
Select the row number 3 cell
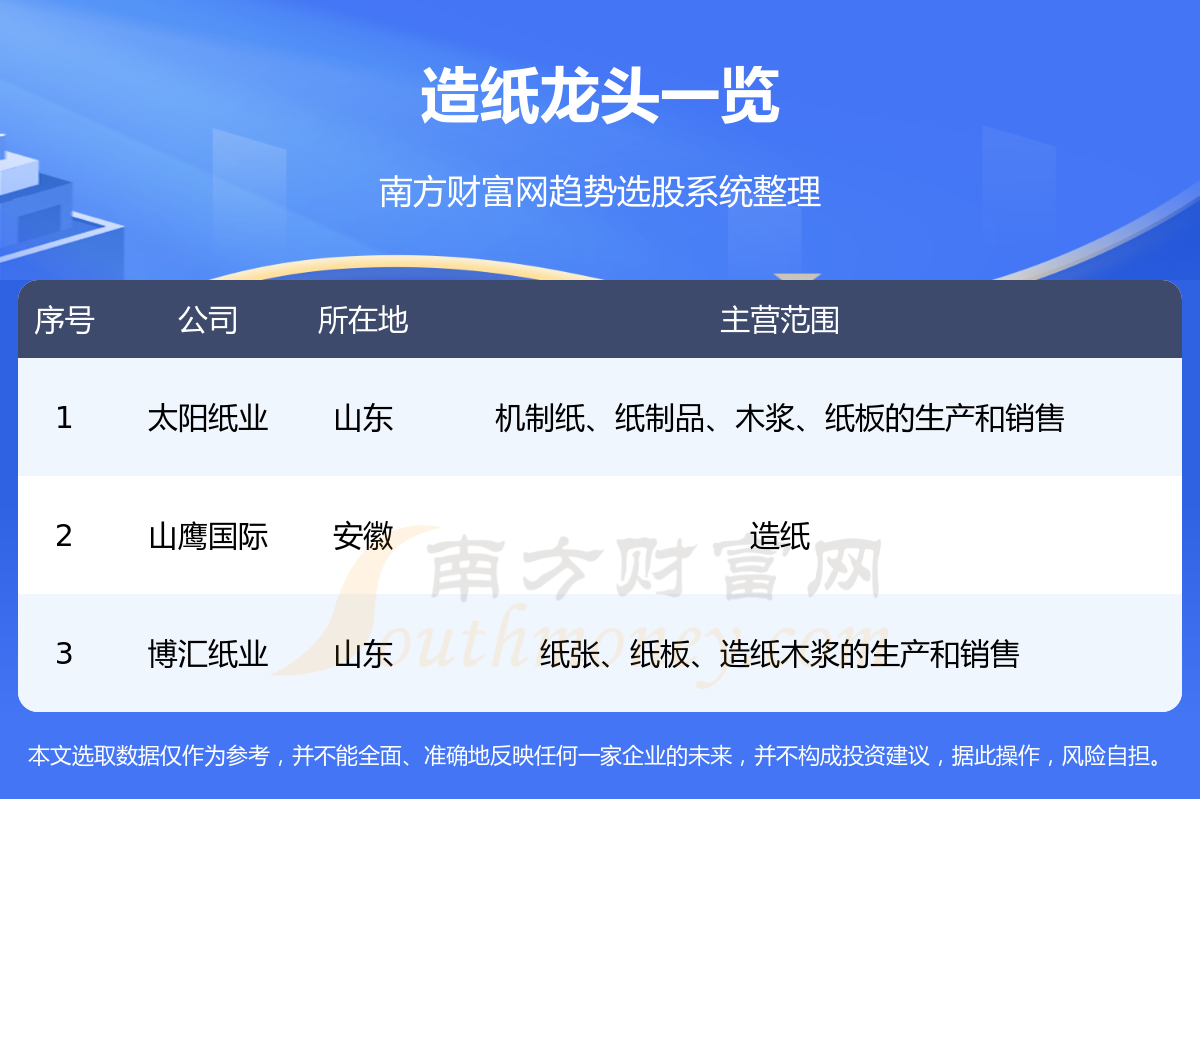[x=64, y=653]
